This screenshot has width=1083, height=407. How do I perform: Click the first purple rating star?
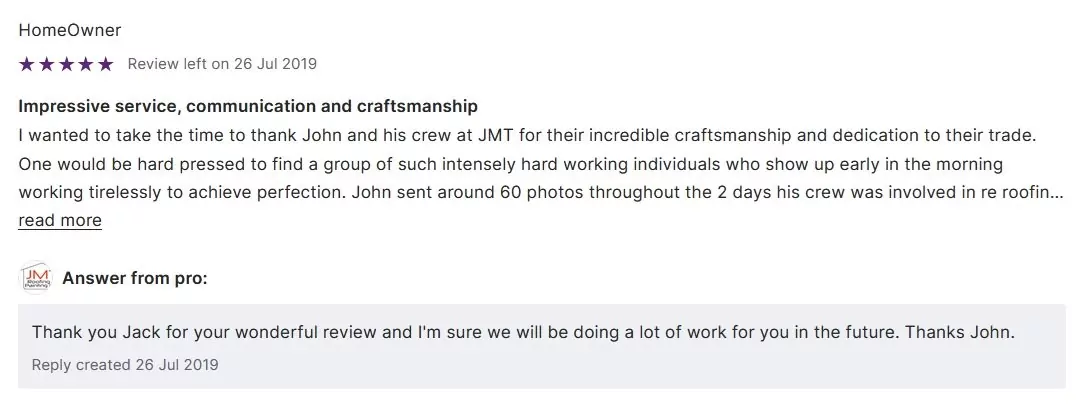click(x=26, y=64)
